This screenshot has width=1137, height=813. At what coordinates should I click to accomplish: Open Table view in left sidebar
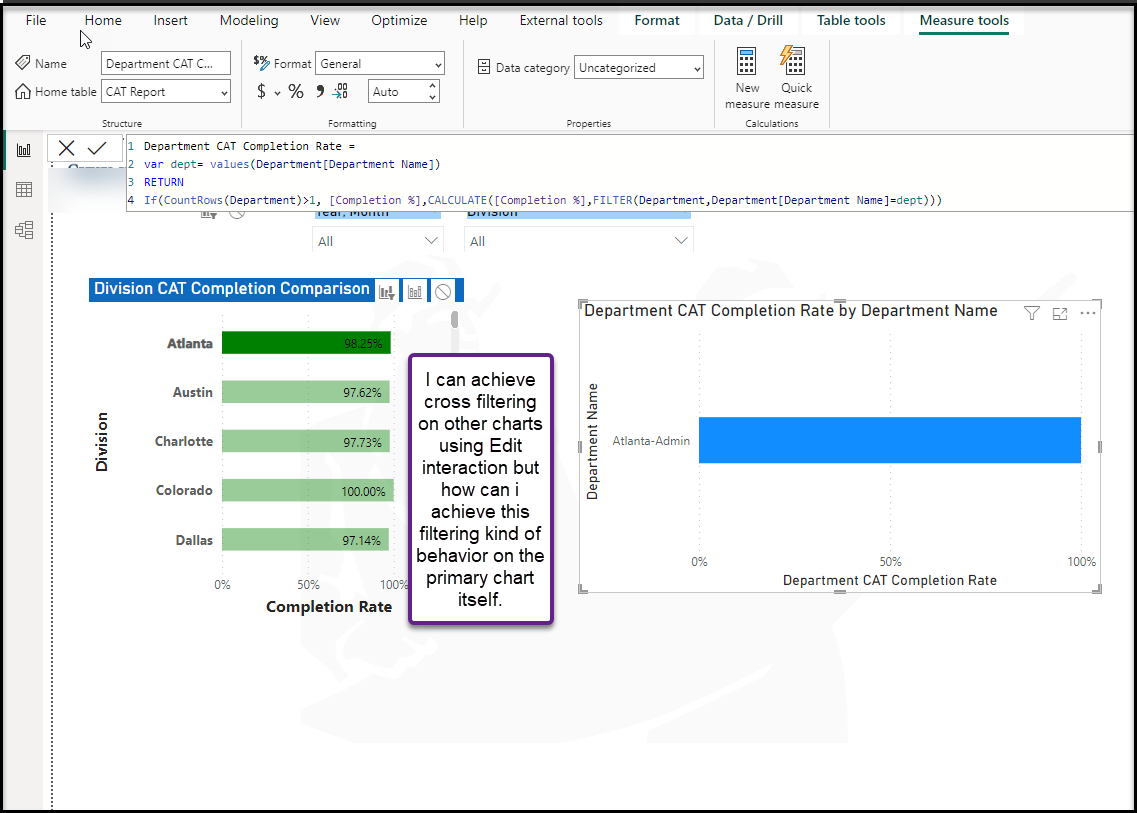[24, 190]
